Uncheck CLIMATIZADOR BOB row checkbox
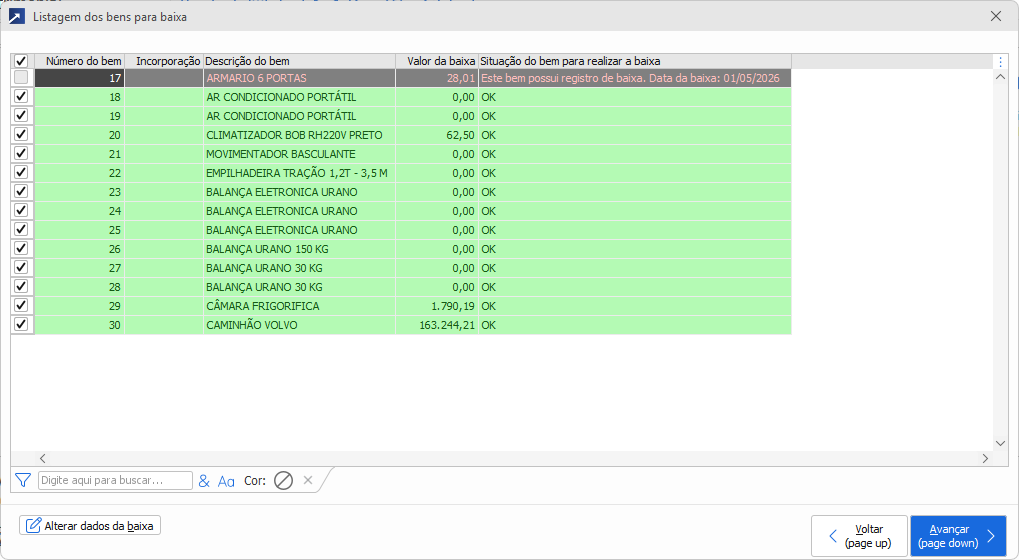 pyautogui.click(x=21, y=134)
